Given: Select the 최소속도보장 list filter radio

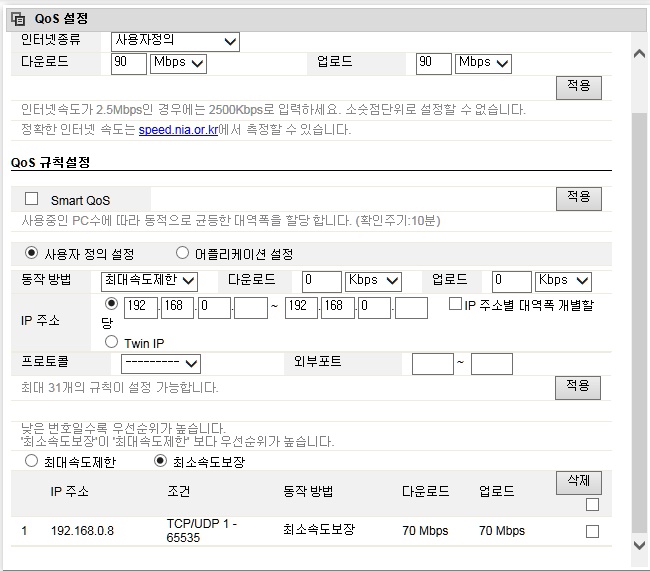Looking at the screenshot, I should (x=160, y=461).
